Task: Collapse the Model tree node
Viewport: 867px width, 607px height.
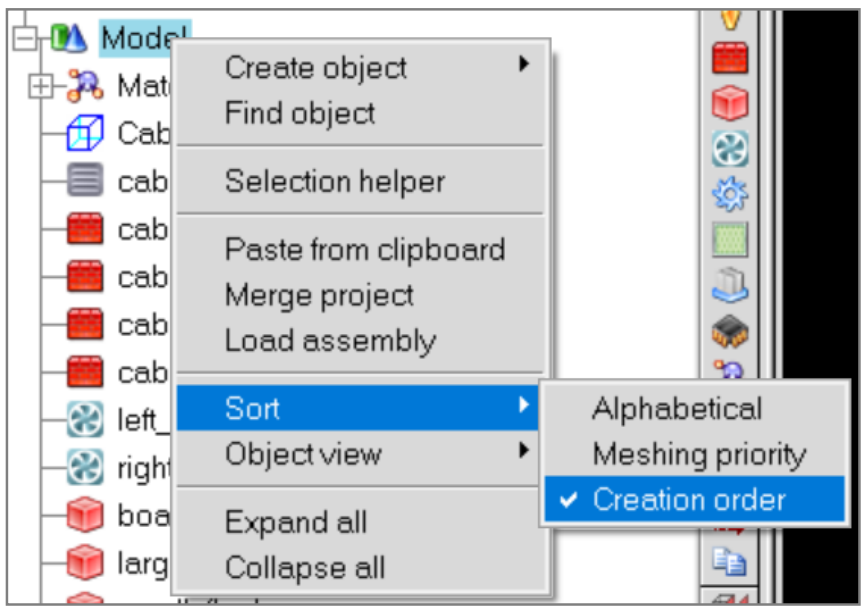Action: pos(25,39)
